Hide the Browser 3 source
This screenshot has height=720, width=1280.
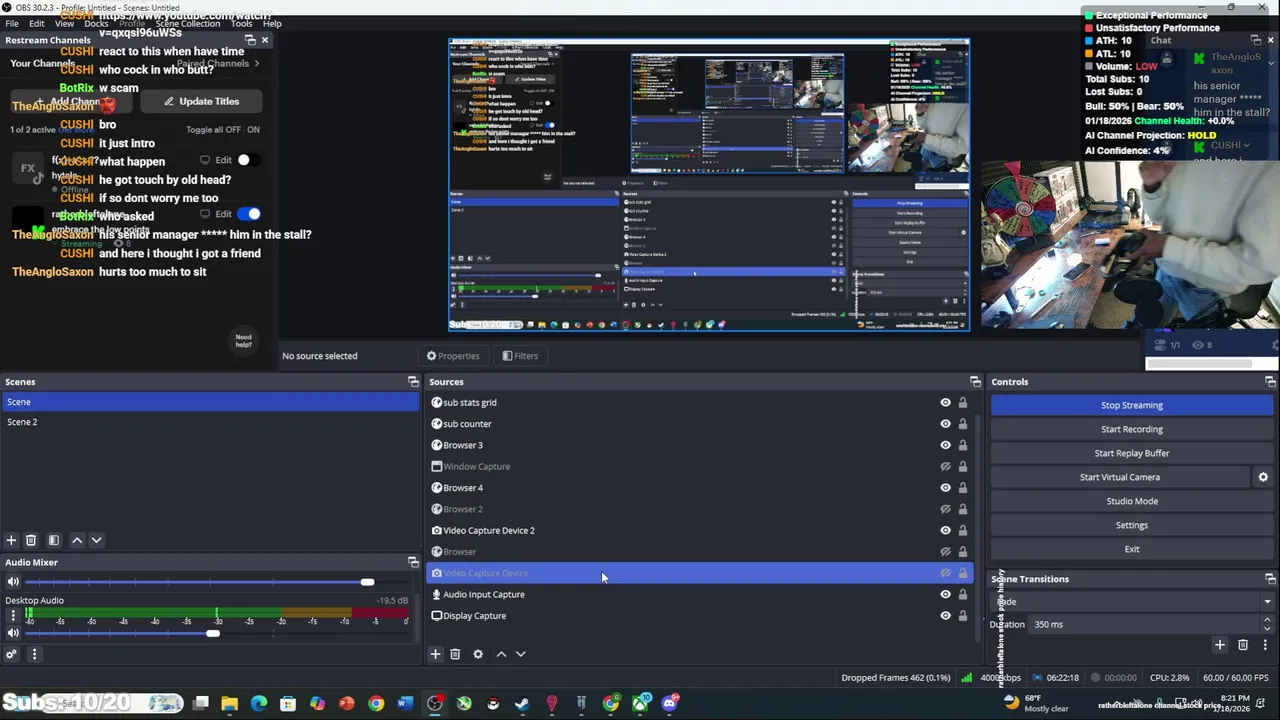point(945,445)
